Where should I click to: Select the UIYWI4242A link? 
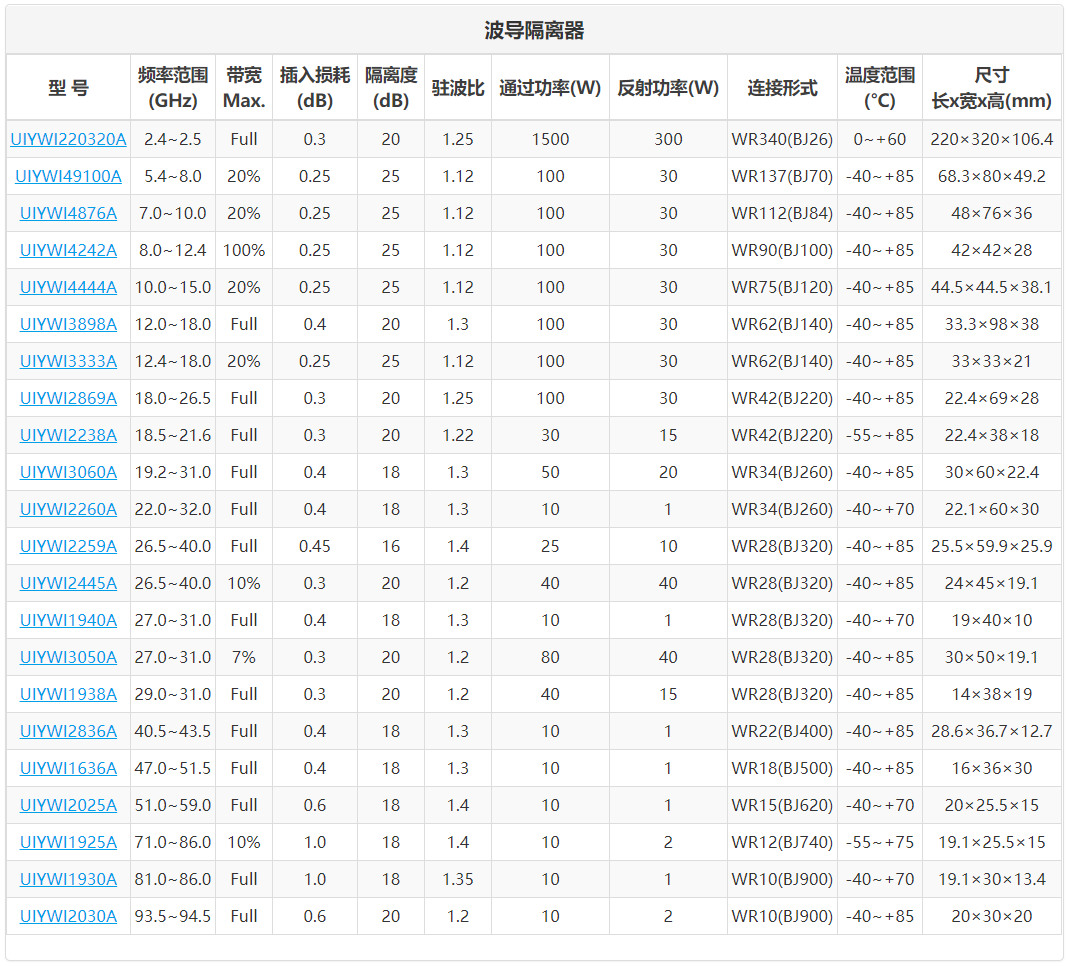(68, 250)
